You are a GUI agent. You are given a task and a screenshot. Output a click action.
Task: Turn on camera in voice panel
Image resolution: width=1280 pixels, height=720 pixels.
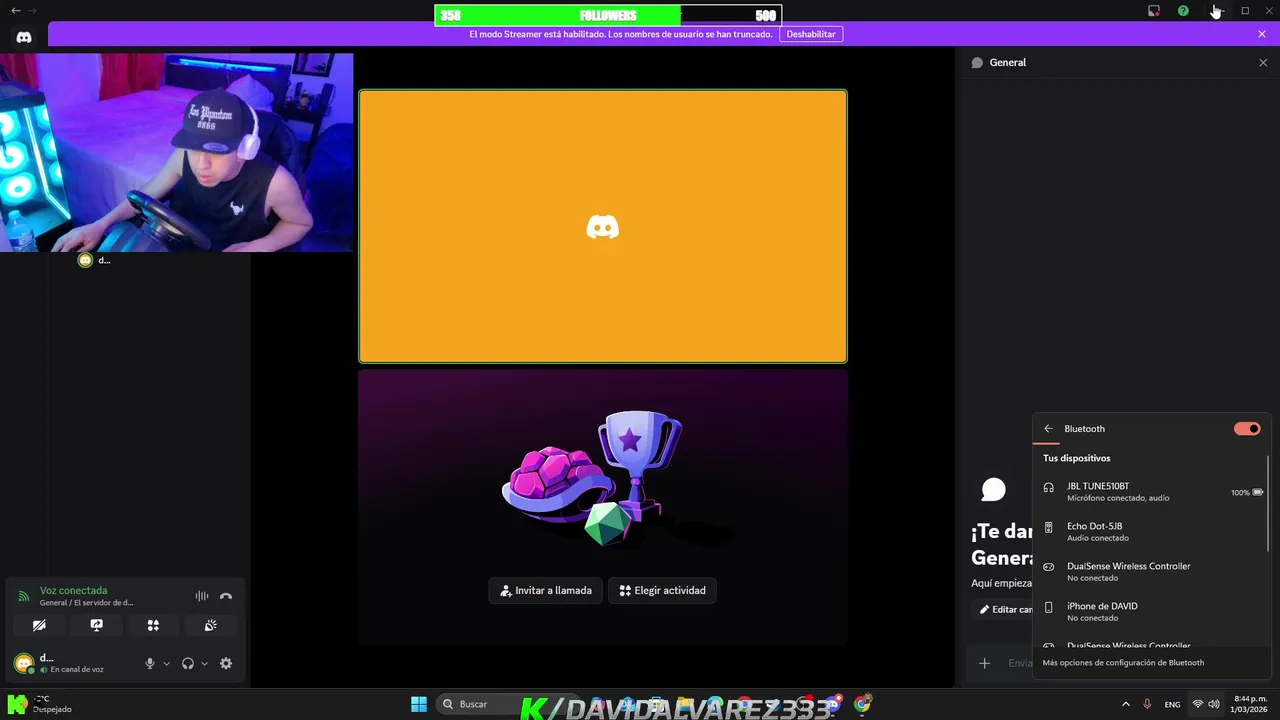[x=39, y=625]
